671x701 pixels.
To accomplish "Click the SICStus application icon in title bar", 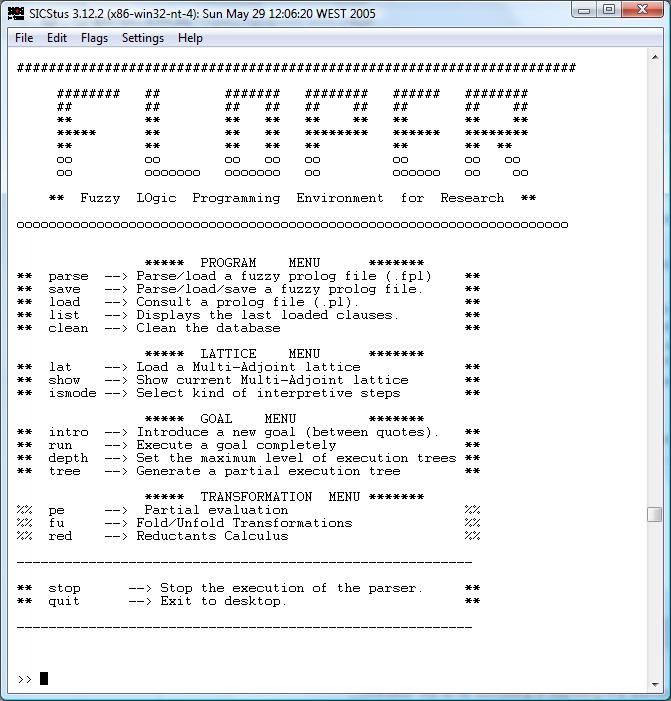I will tap(16, 13).
